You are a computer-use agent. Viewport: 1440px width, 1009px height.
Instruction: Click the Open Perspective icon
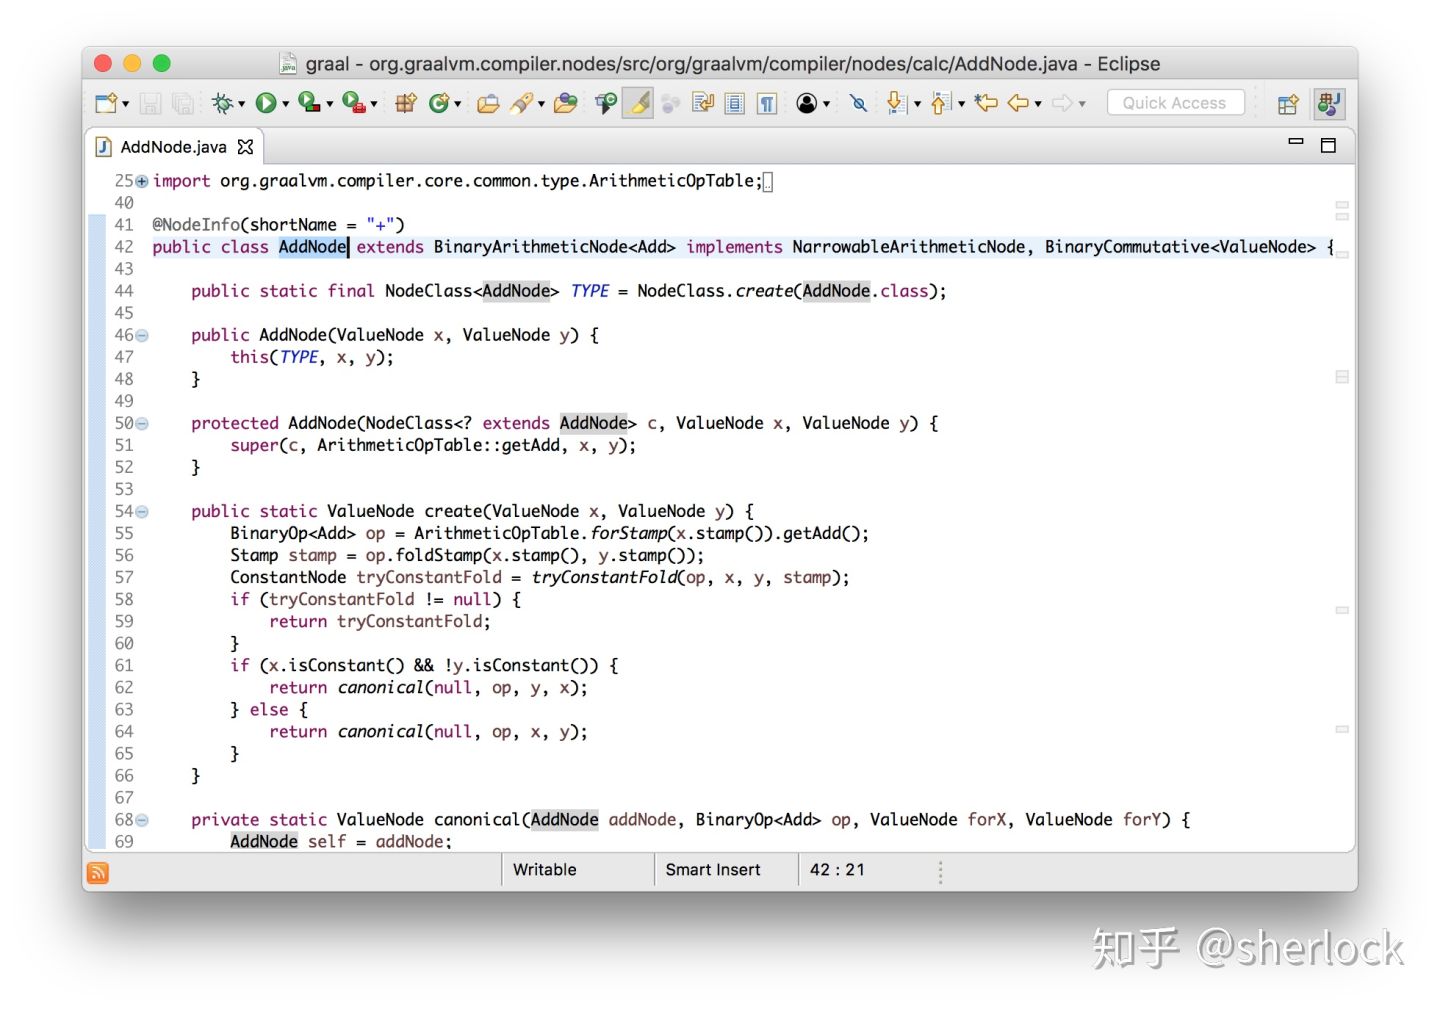click(1288, 104)
